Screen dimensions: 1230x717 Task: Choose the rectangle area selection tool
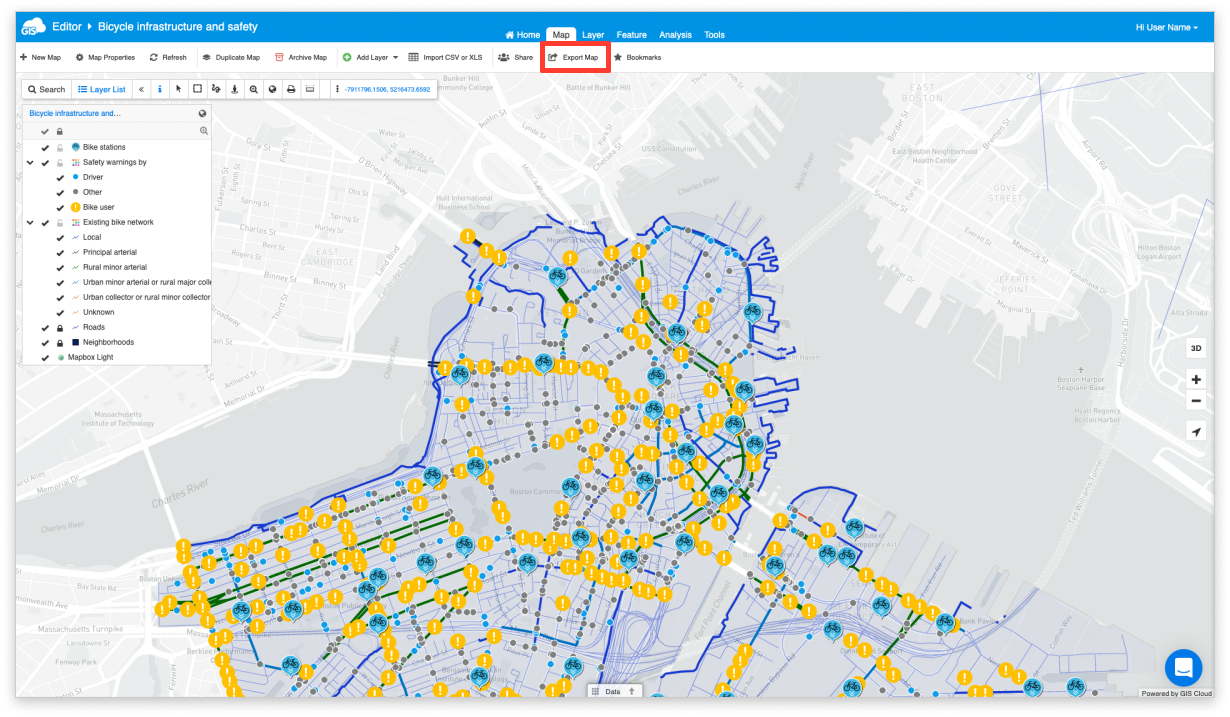point(197,89)
